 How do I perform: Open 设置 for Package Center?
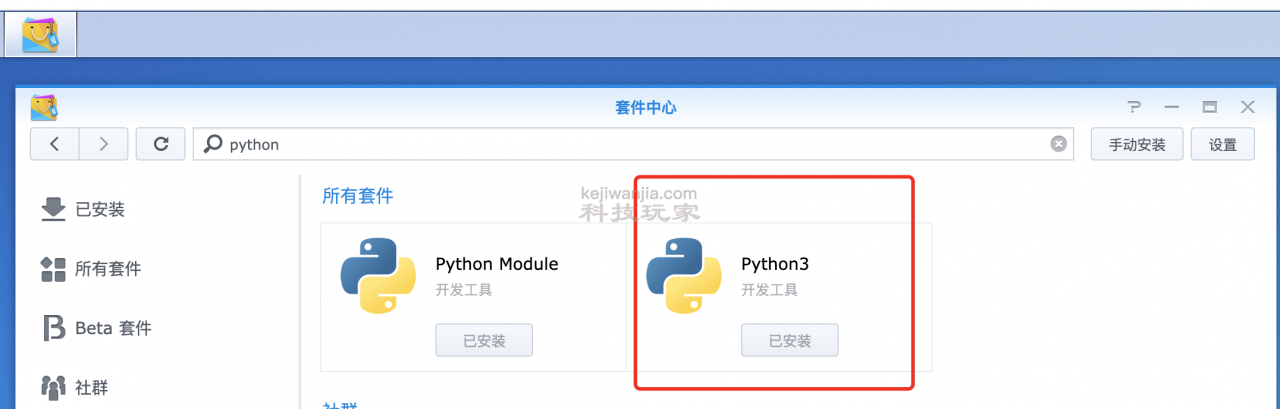point(1223,144)
